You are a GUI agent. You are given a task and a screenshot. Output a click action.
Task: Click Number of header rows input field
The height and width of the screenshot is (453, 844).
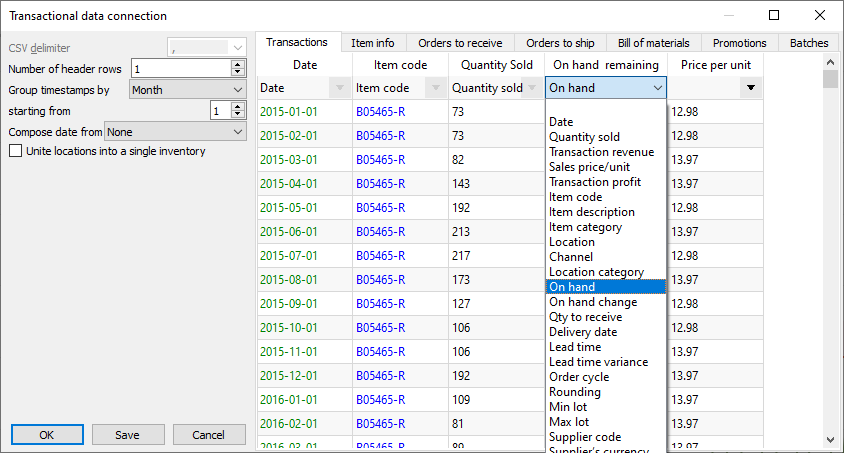coord(180,68)
